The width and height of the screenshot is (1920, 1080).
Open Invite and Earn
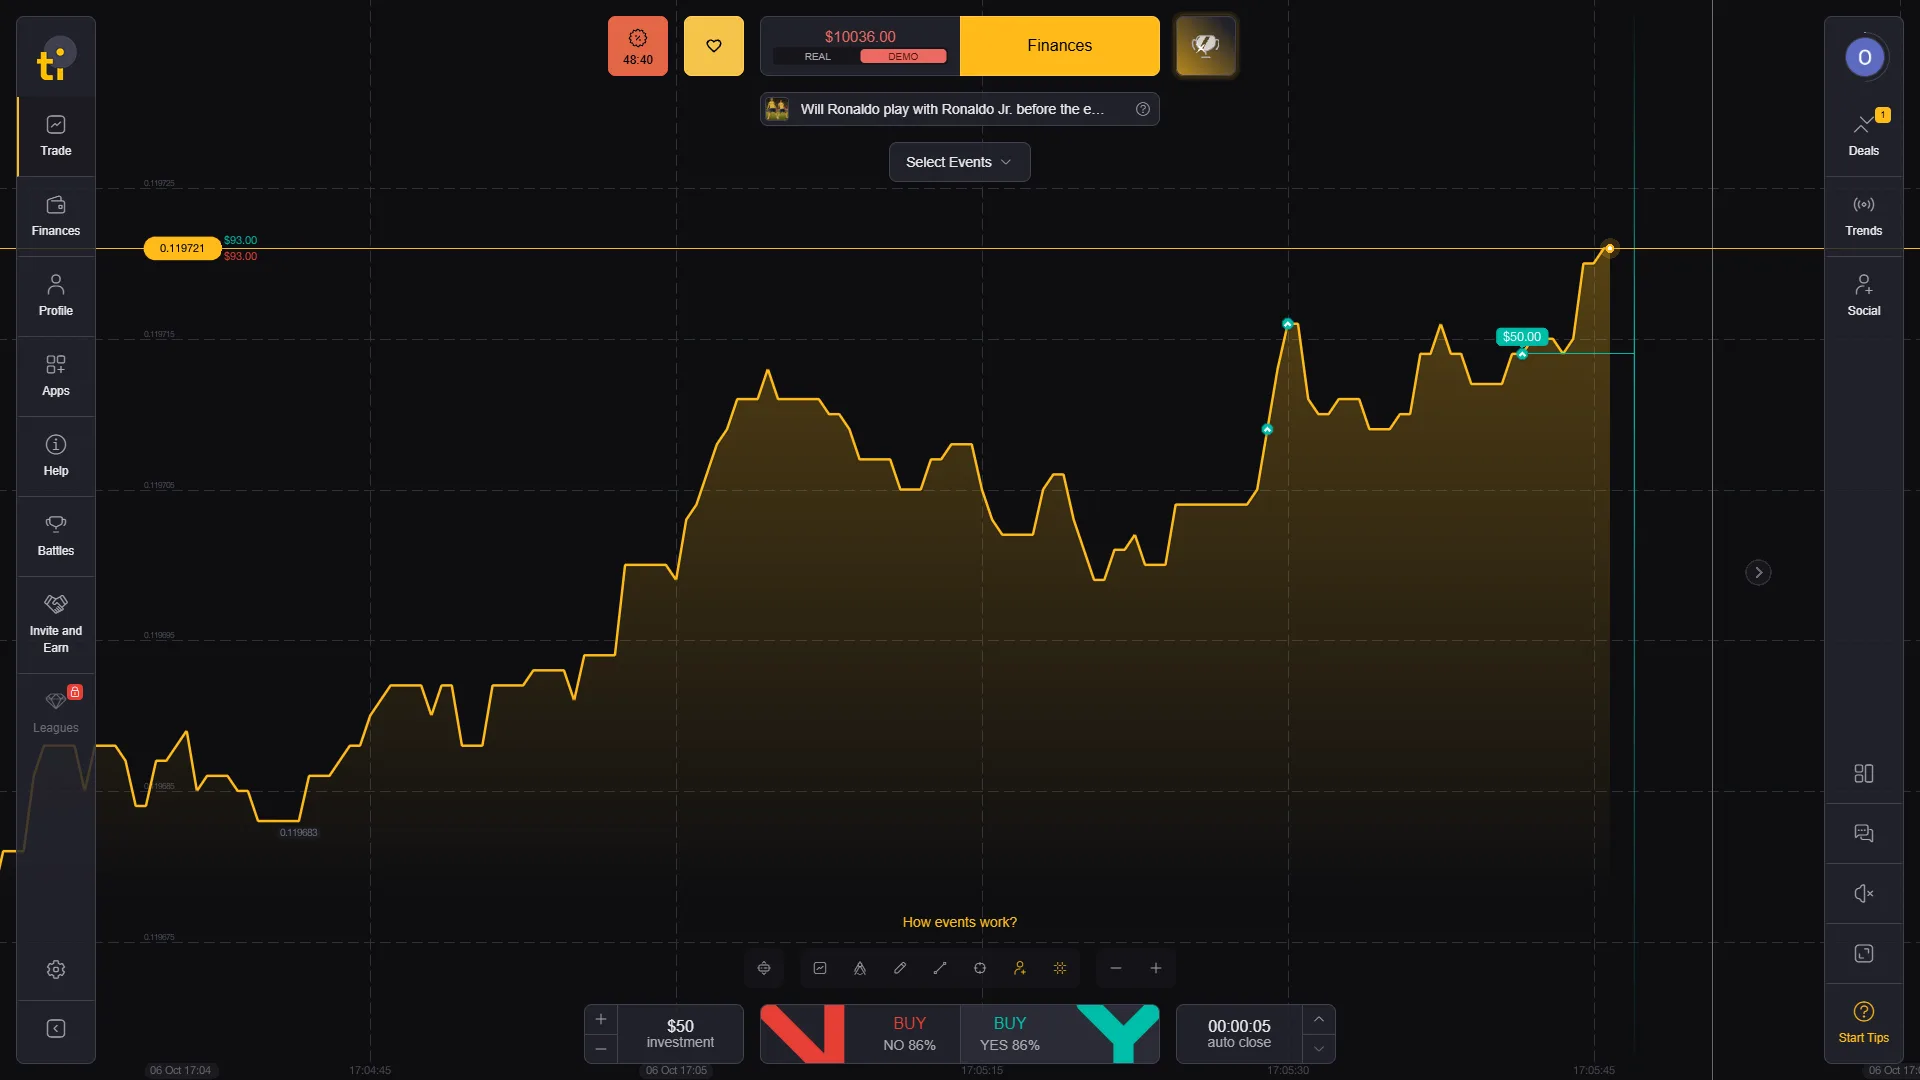tap(56, 624)
